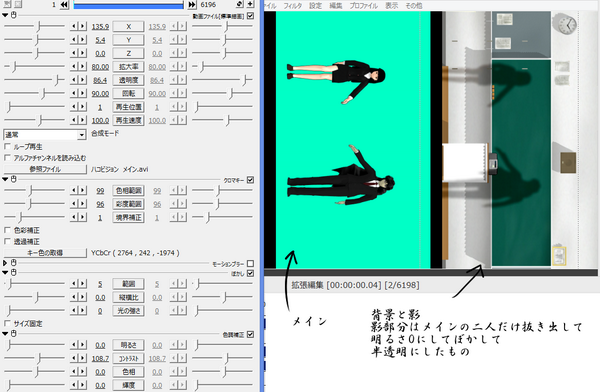
Task: Toggle the クロマキー filter checkbox
Action: pyautogui.click(x=250, y=180)
